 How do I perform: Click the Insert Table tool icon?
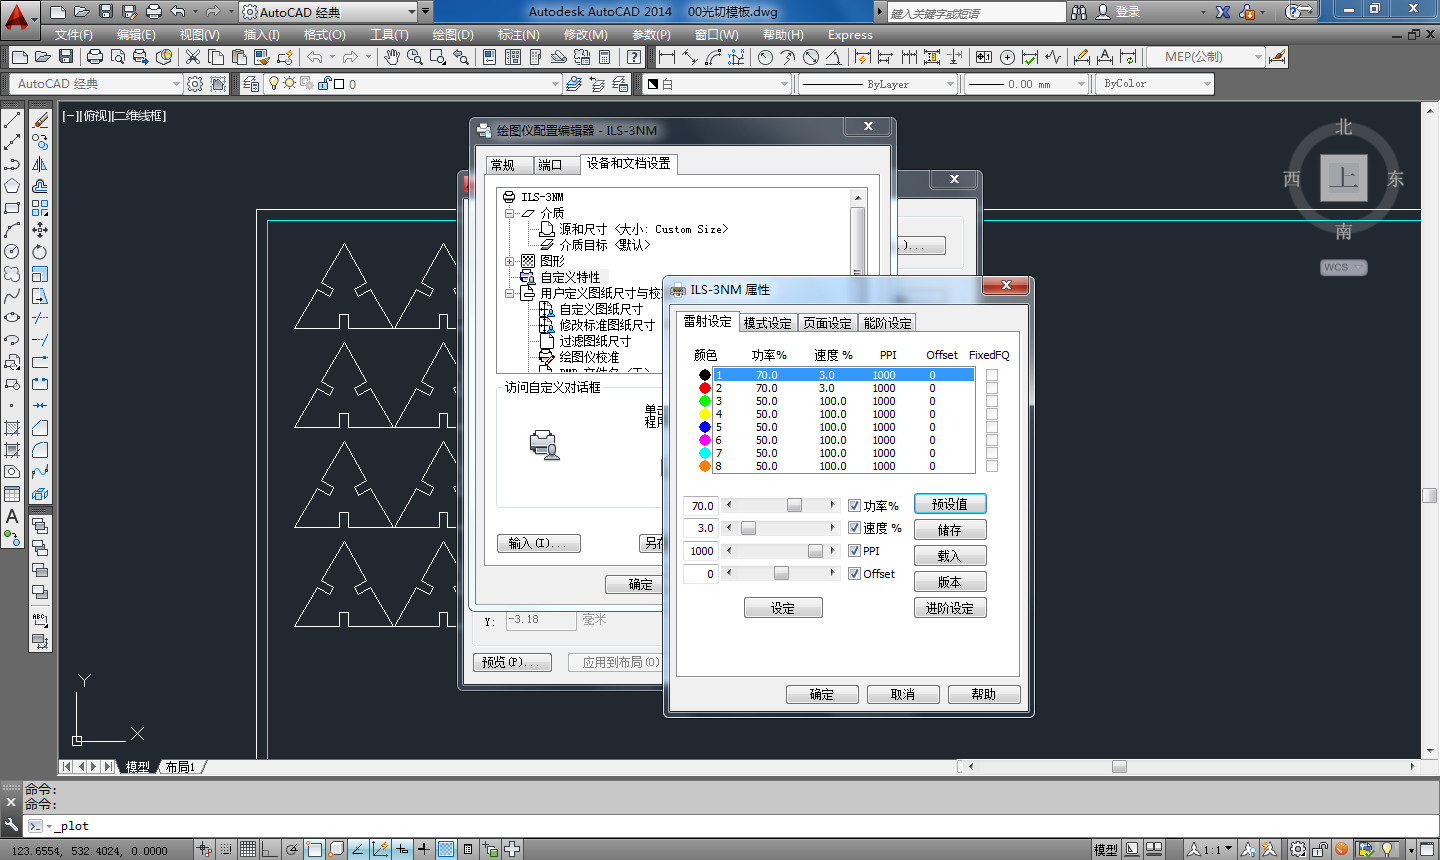click(x=12, y=494)
